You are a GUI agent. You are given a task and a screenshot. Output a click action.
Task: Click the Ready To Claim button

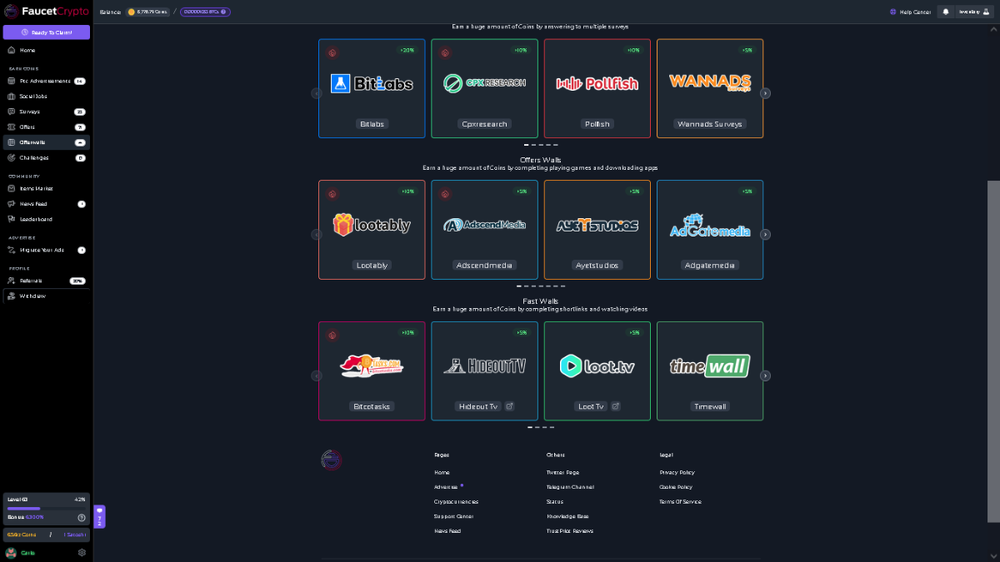[46, 32]
